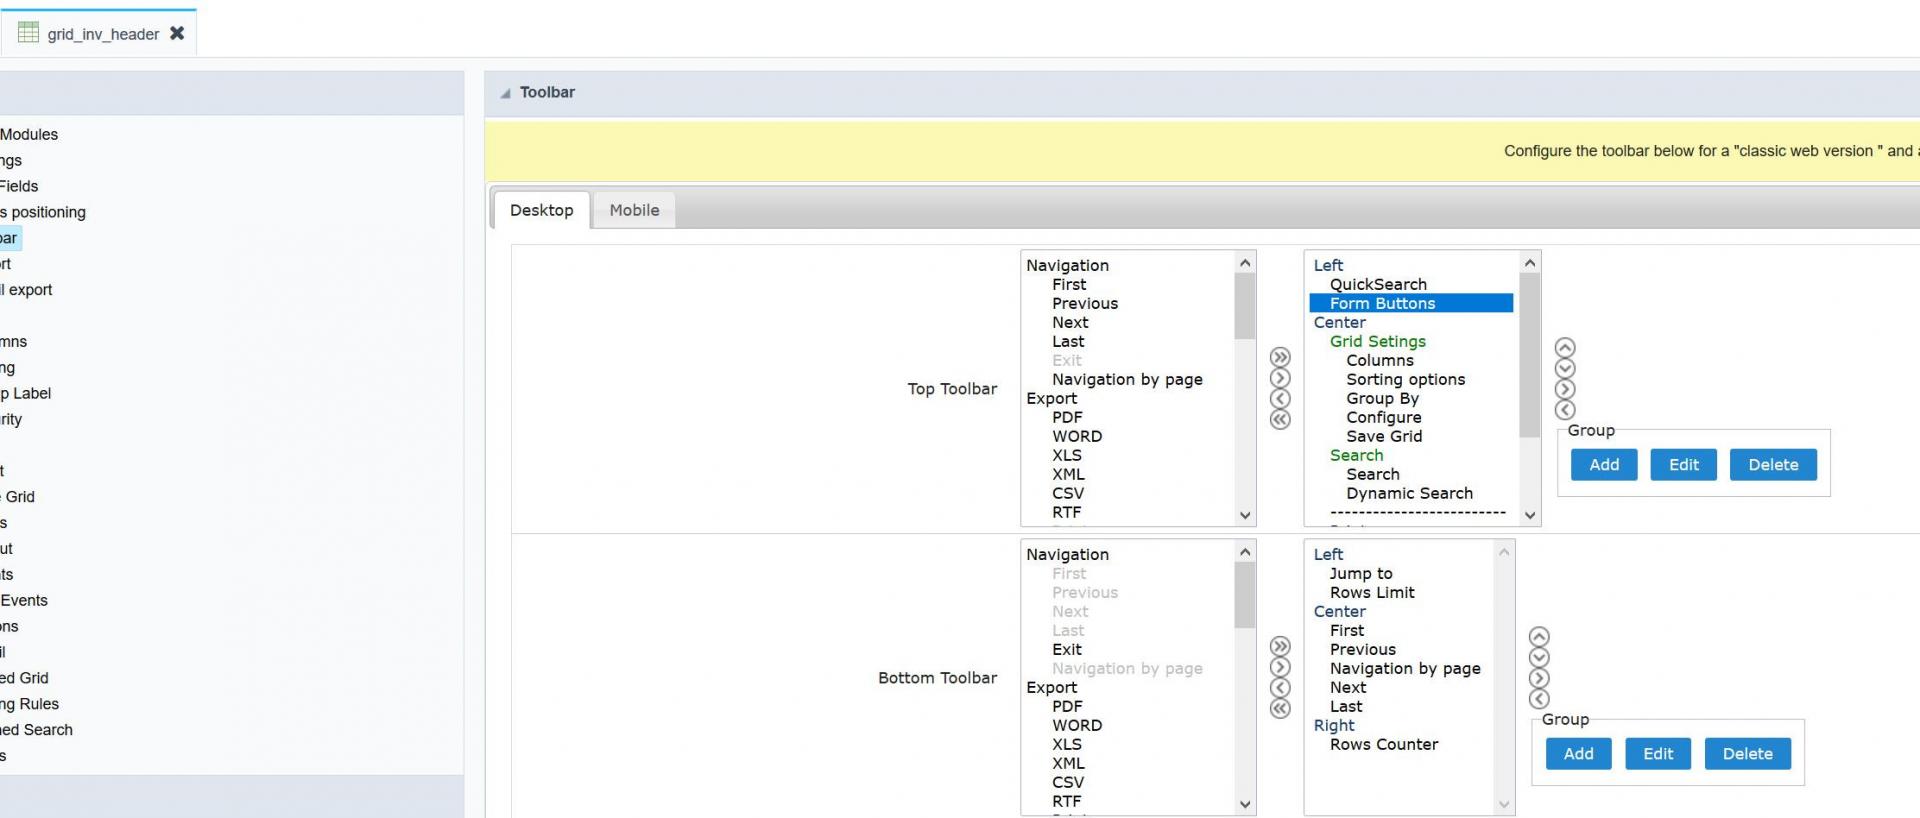Select CSV in Bottom Toolbar available list
Viewport: 1920px width, 818px height.
click(x=1068, y=782)
